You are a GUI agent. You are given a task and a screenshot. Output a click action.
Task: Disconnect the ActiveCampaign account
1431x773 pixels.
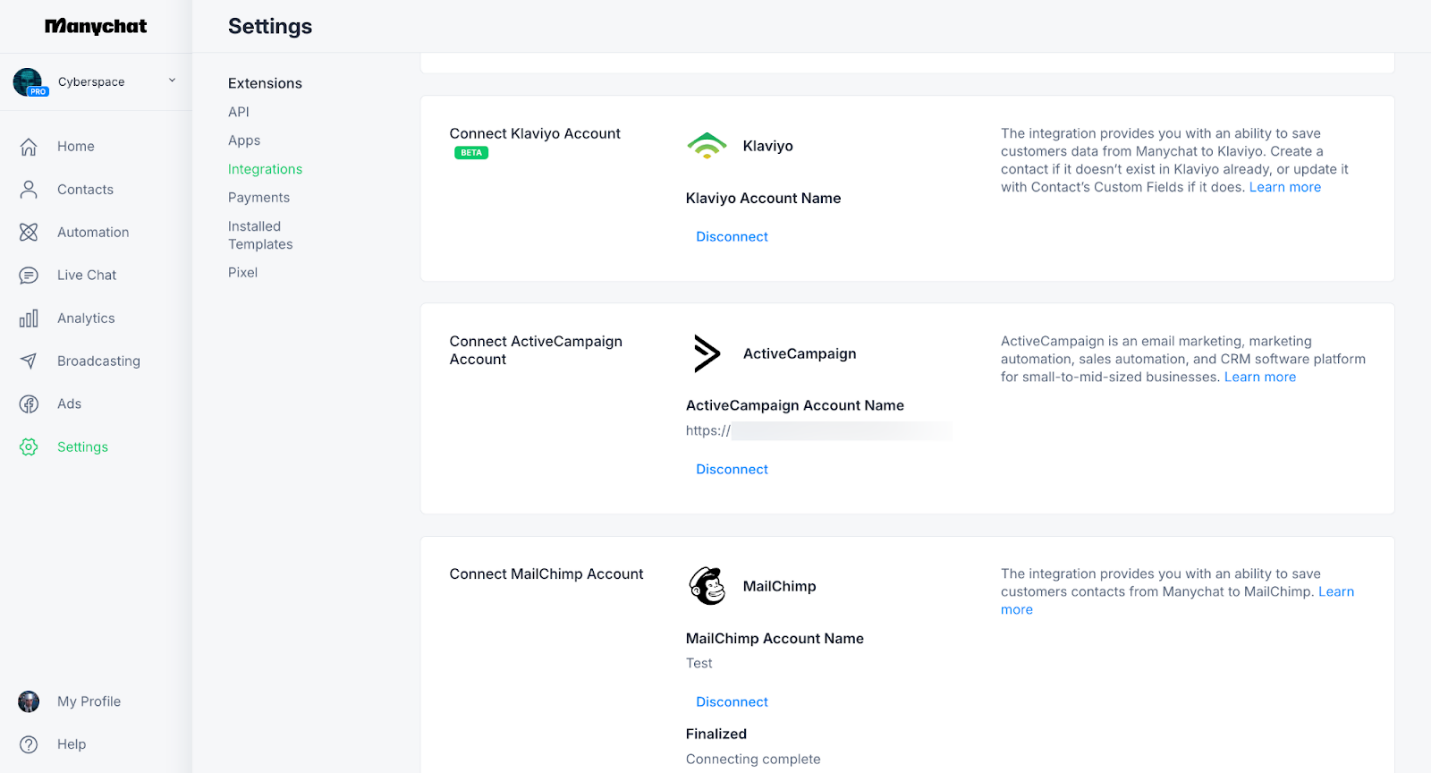732,470
